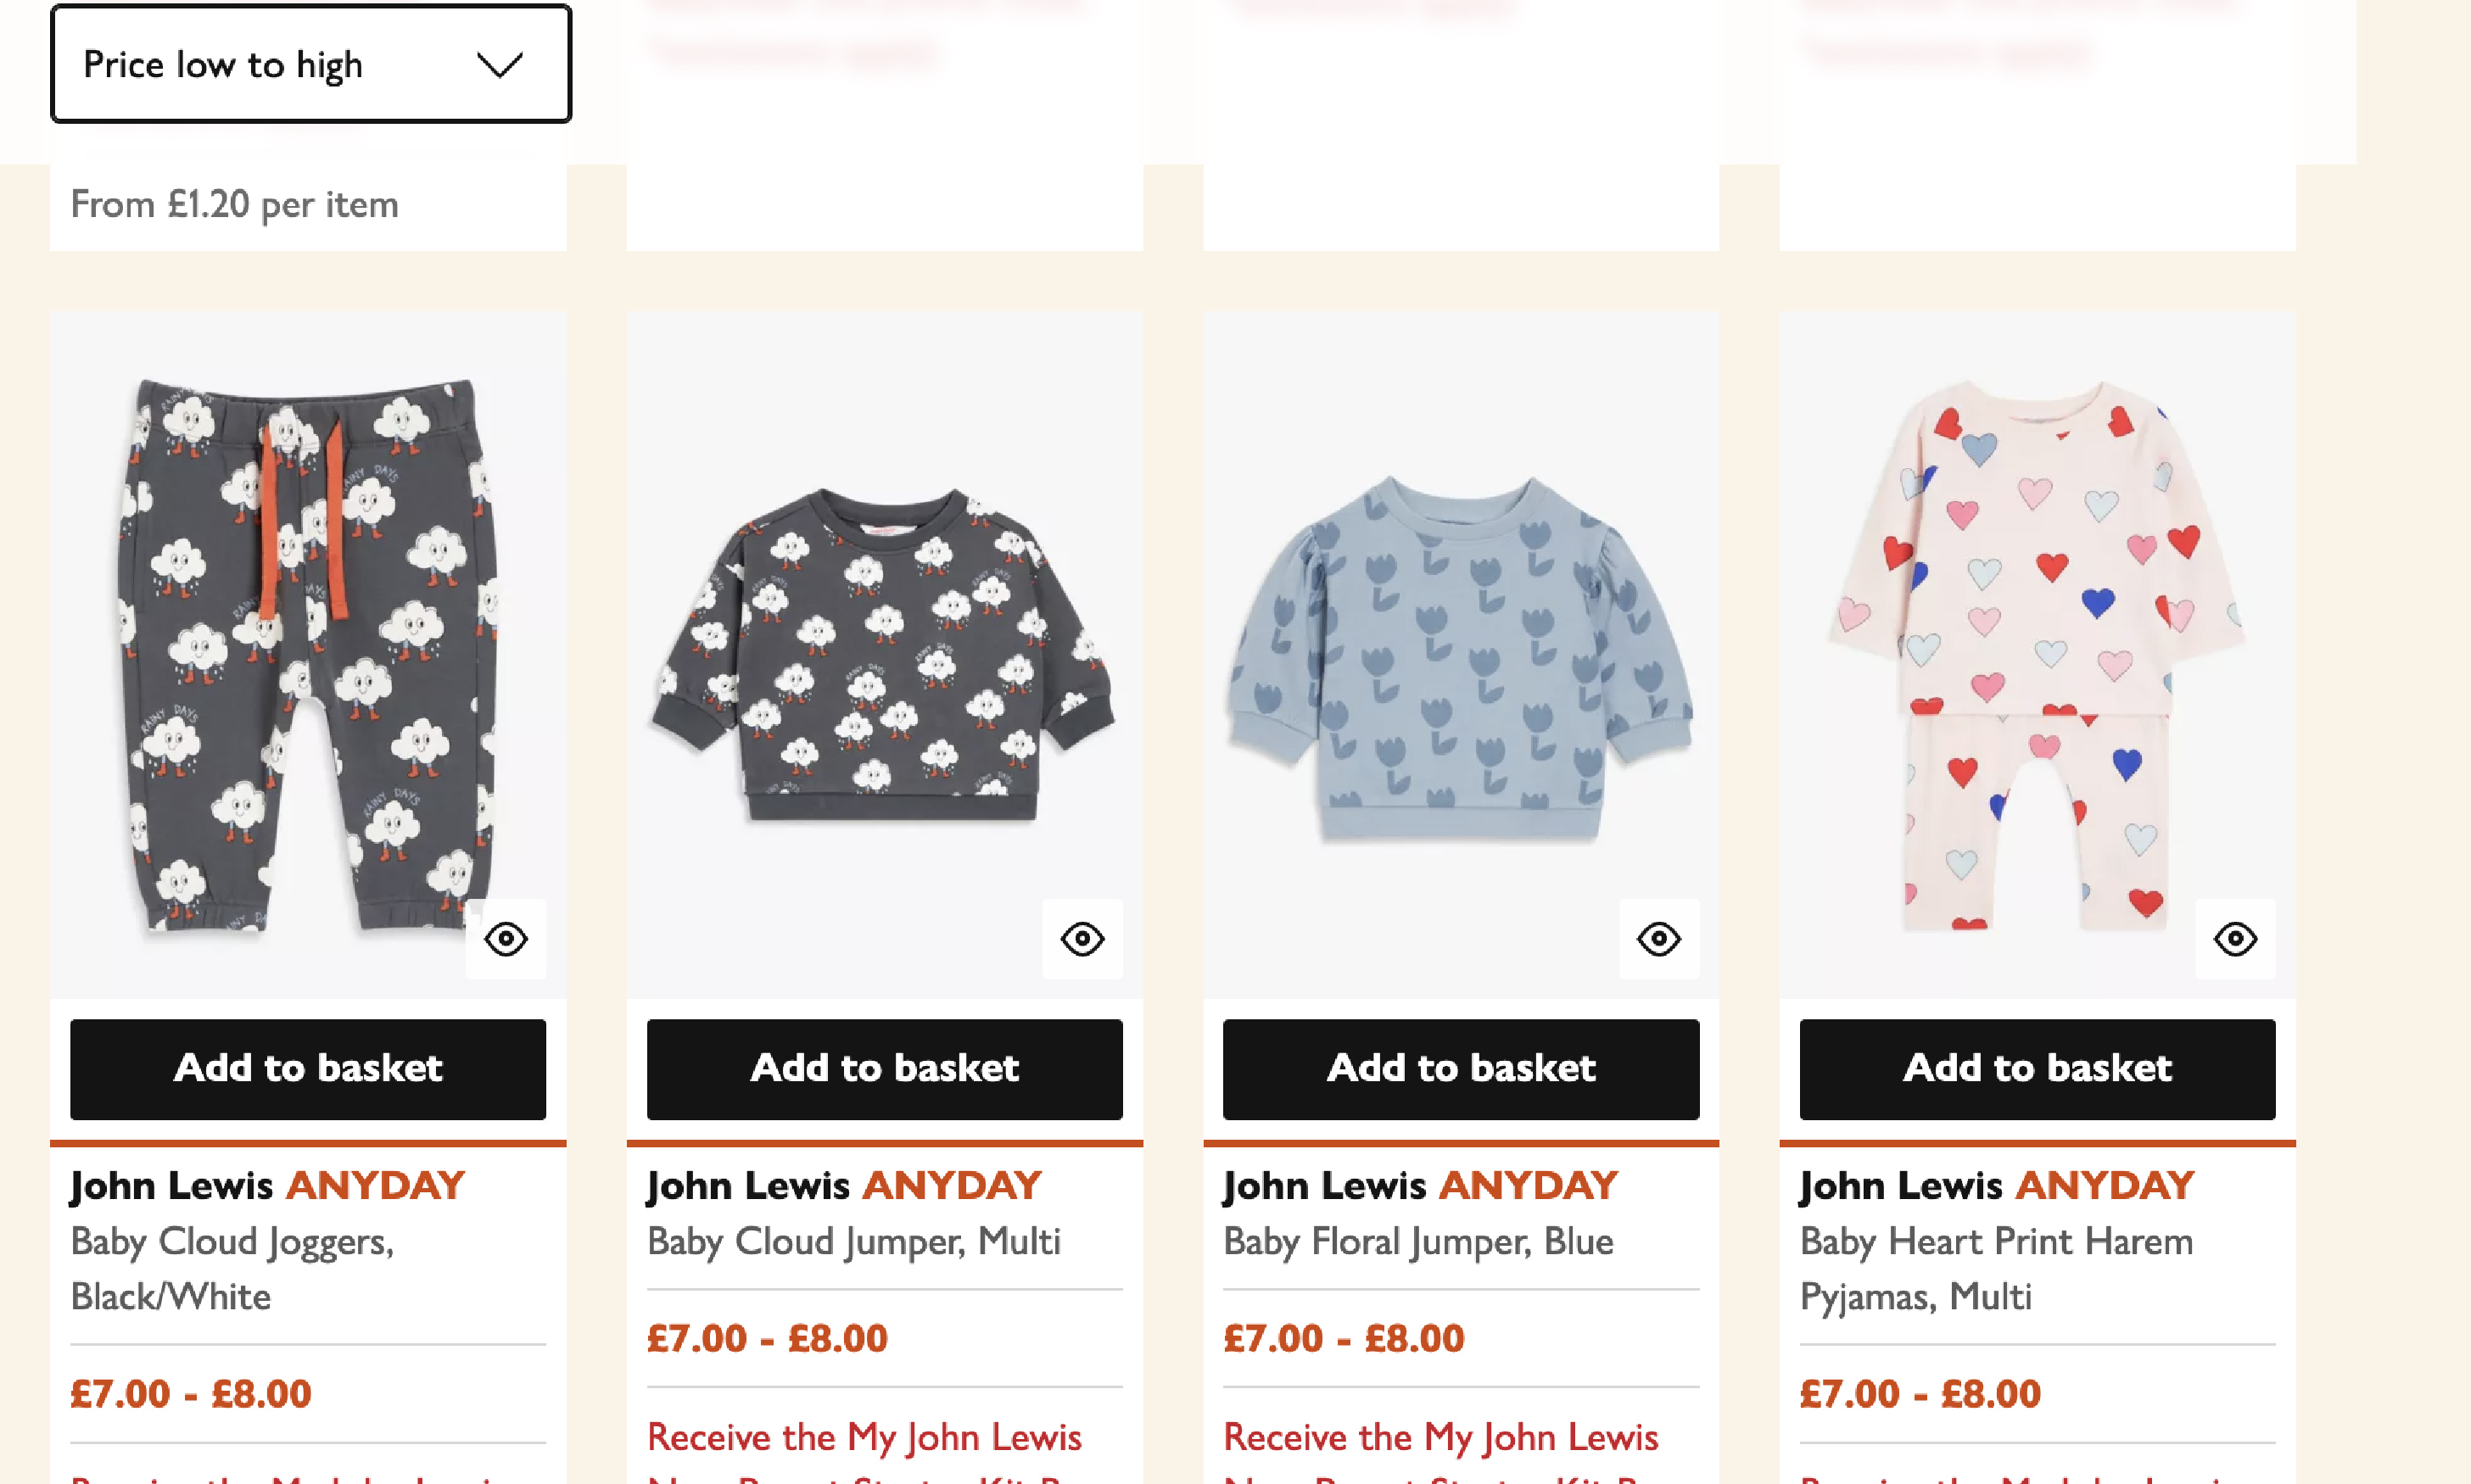Open quick view for Heart Print Pyjamas
This screenshot has height=1484, width=2471.
2235,939
